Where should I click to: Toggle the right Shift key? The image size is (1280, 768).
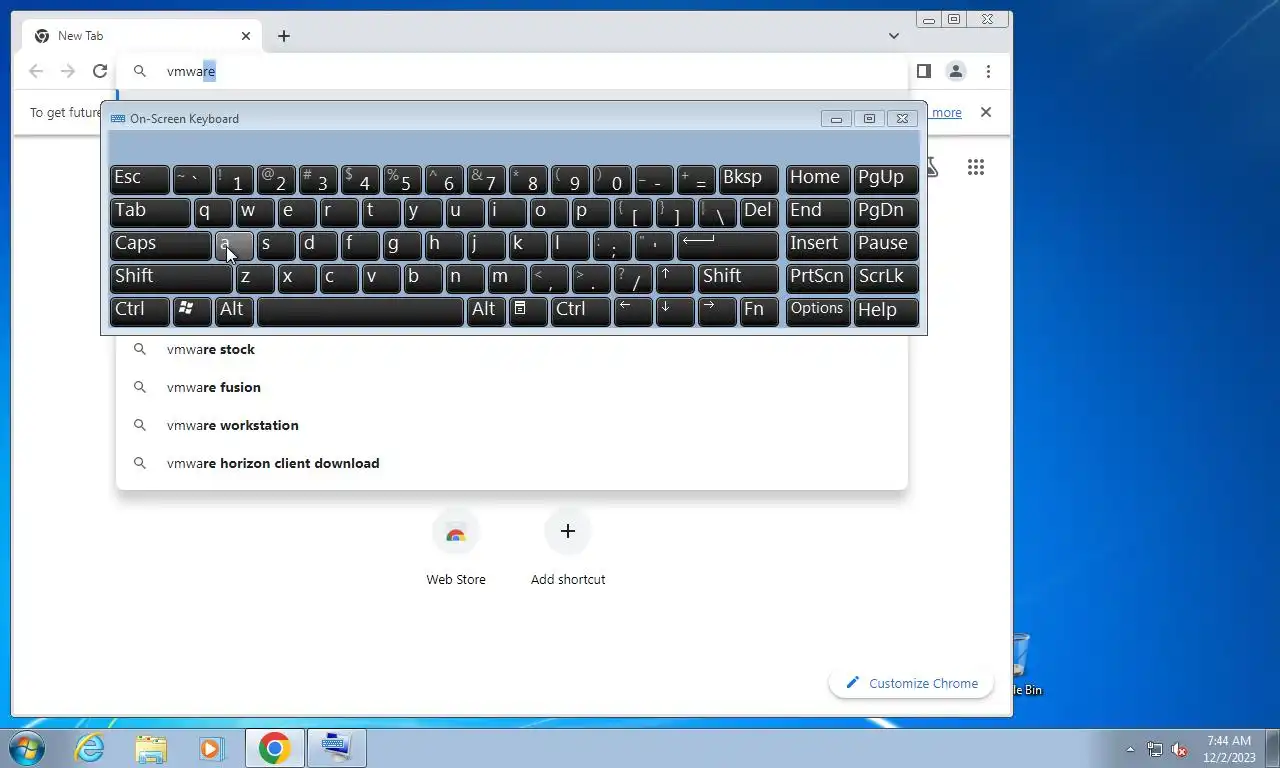click(x=739, y=278)
